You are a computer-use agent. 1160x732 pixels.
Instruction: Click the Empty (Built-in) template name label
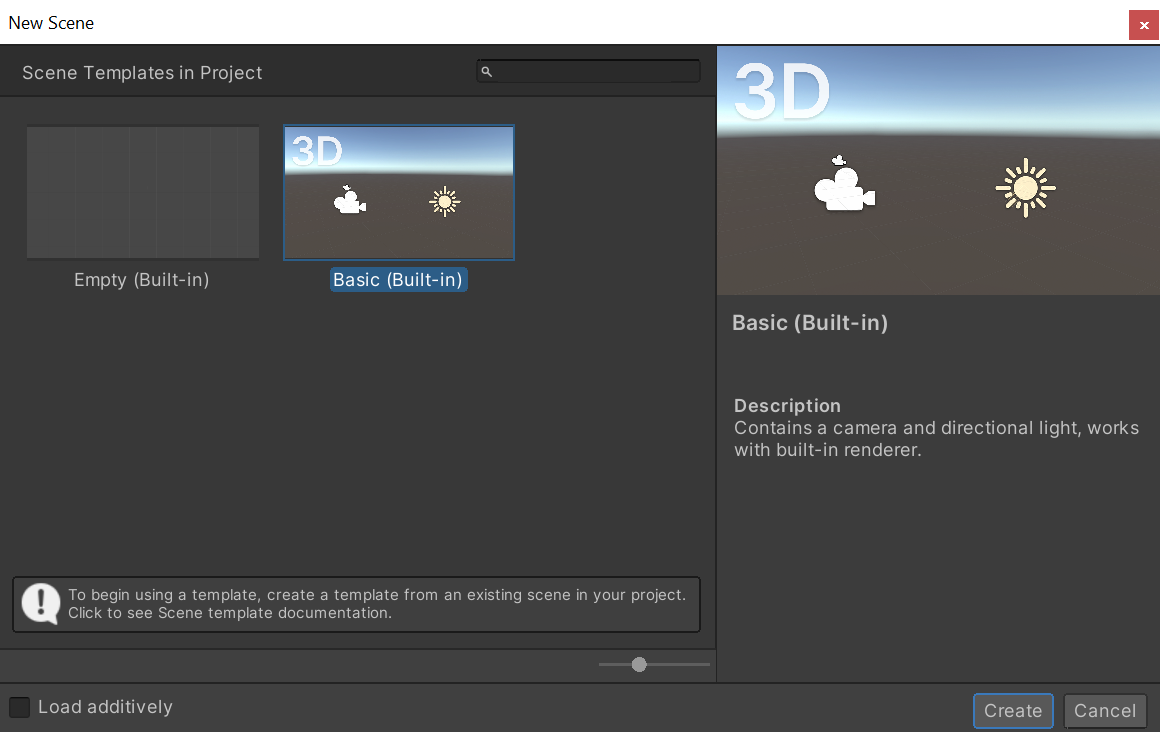(142, 280)
